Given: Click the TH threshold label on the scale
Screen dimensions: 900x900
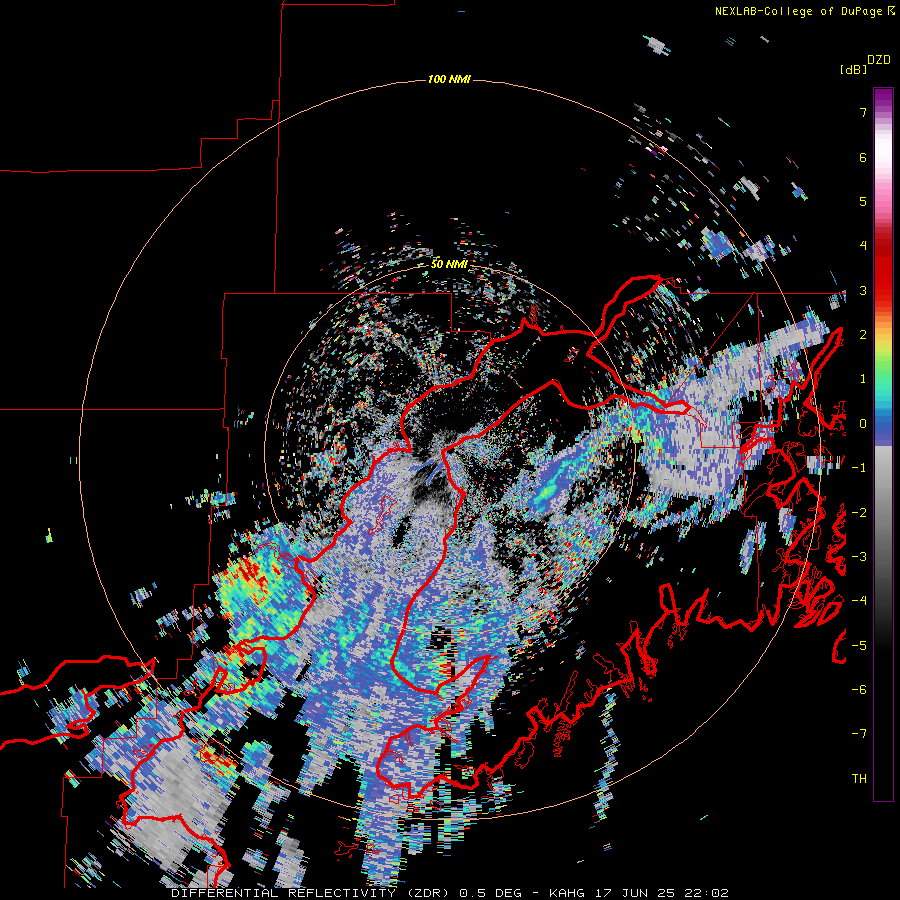Looking at the screenshot, I should click(x=859, y=779).
